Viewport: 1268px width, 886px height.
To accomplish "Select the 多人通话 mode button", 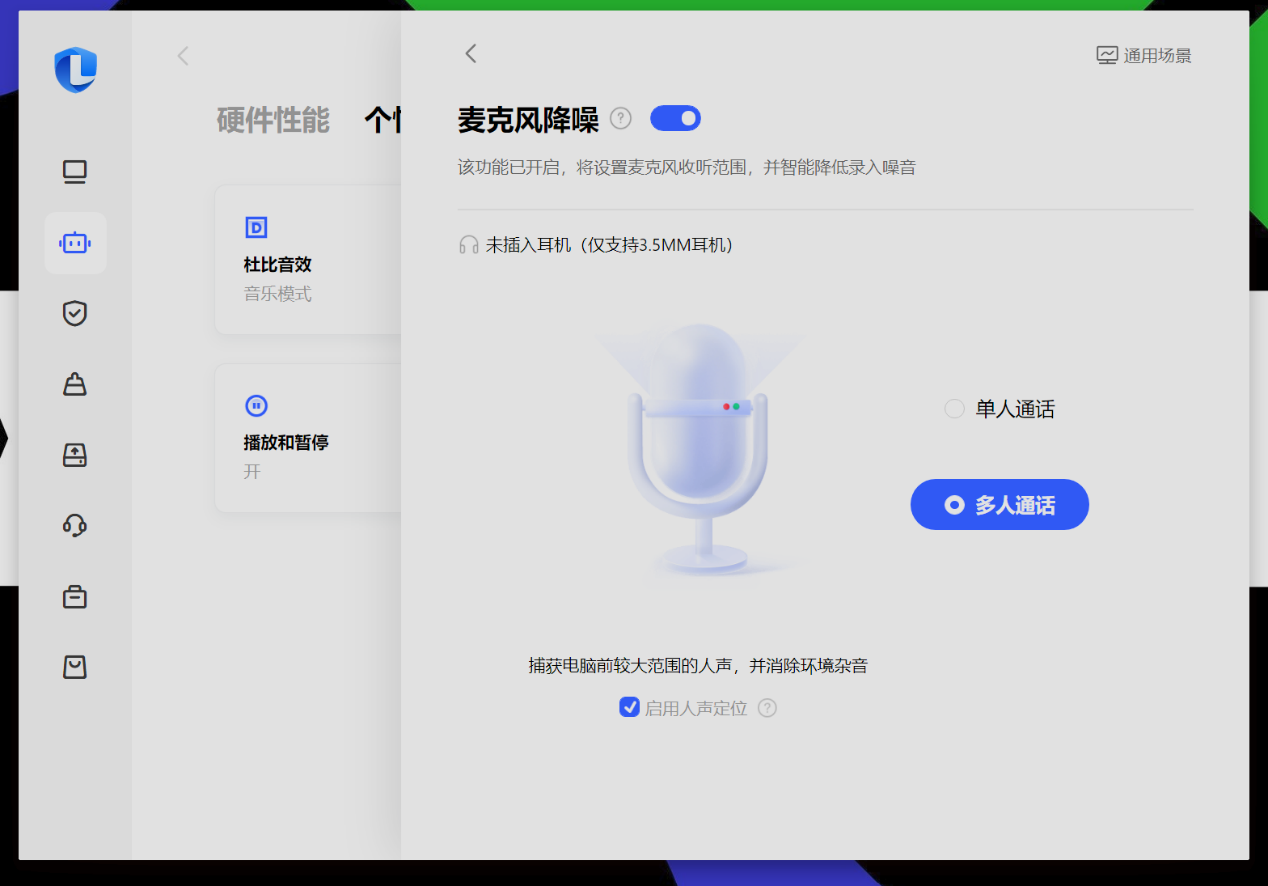I will tap(999, 505).
